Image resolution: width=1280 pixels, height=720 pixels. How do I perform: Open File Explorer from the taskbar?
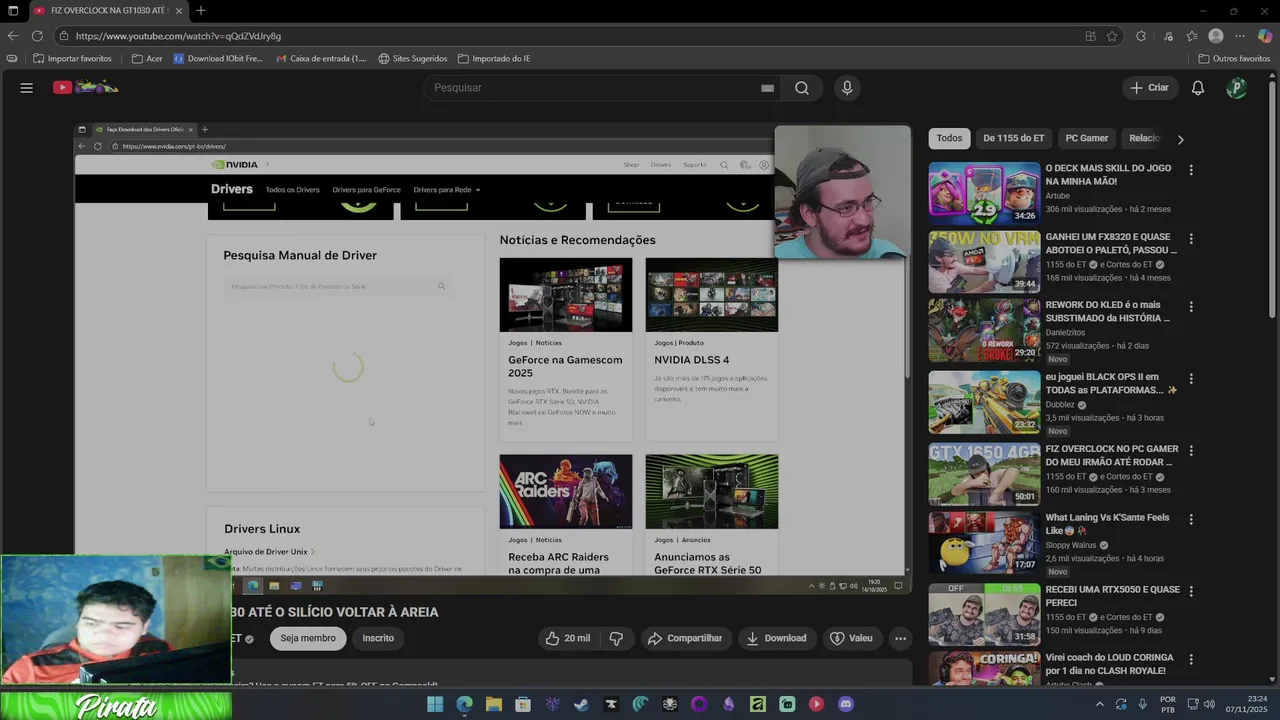pyautogui.click(x=493, y=704)
